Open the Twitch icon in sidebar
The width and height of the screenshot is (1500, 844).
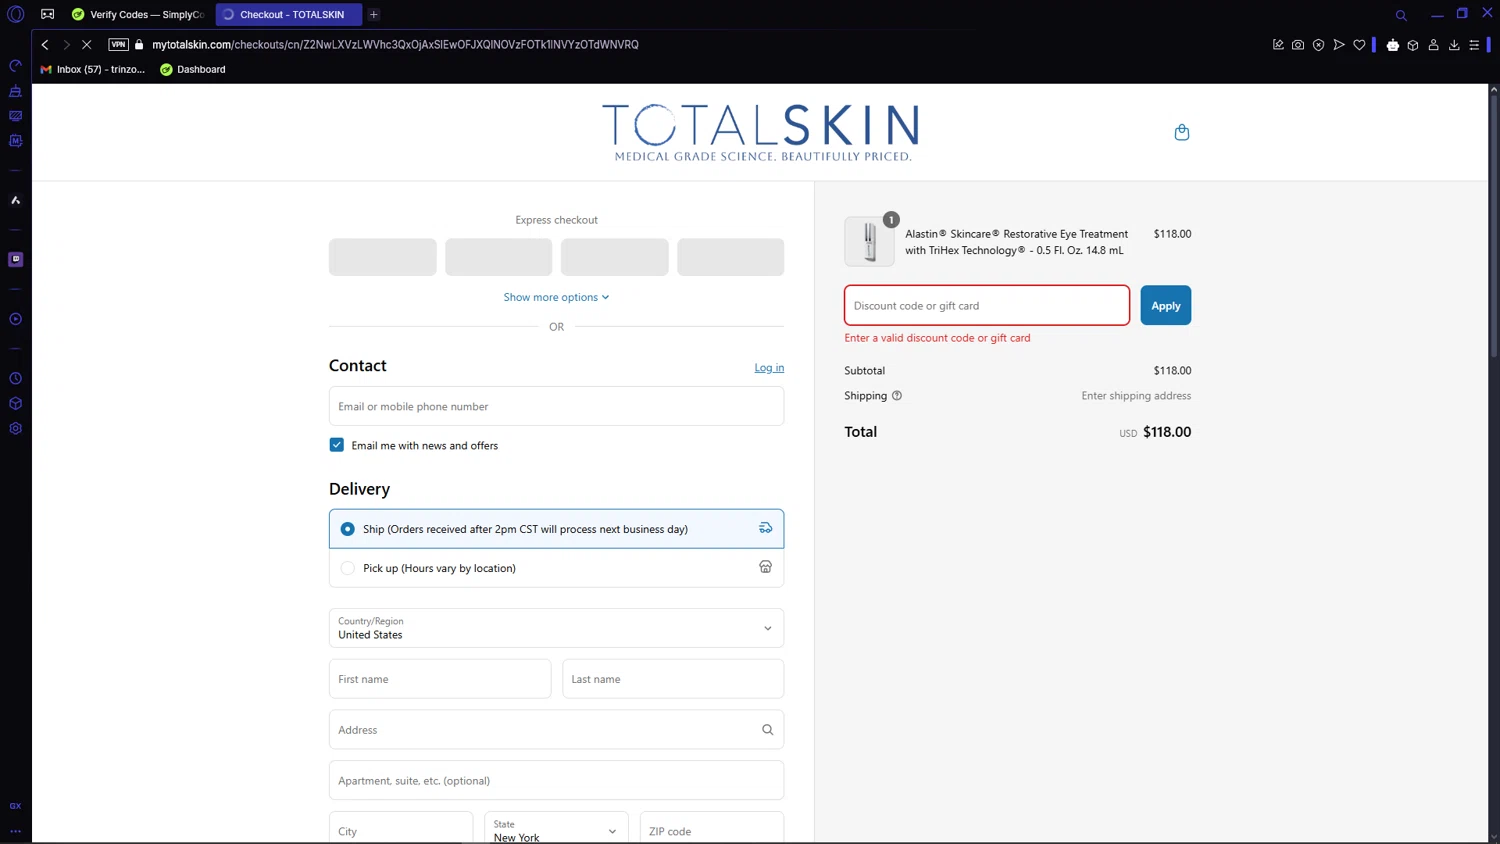pos(16,259)
